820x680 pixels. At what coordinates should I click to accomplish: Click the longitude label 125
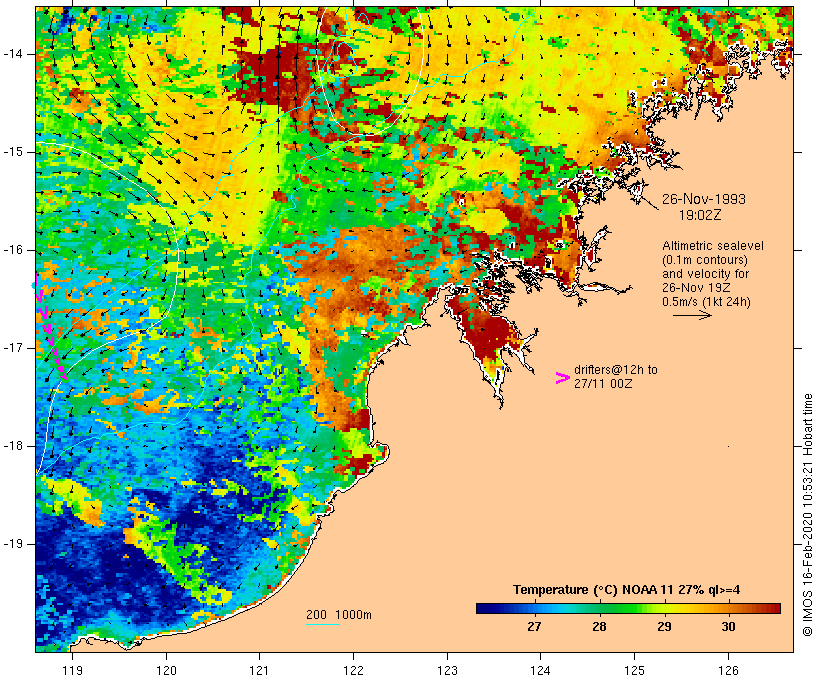pyautogui.click(x=634, y=670)
